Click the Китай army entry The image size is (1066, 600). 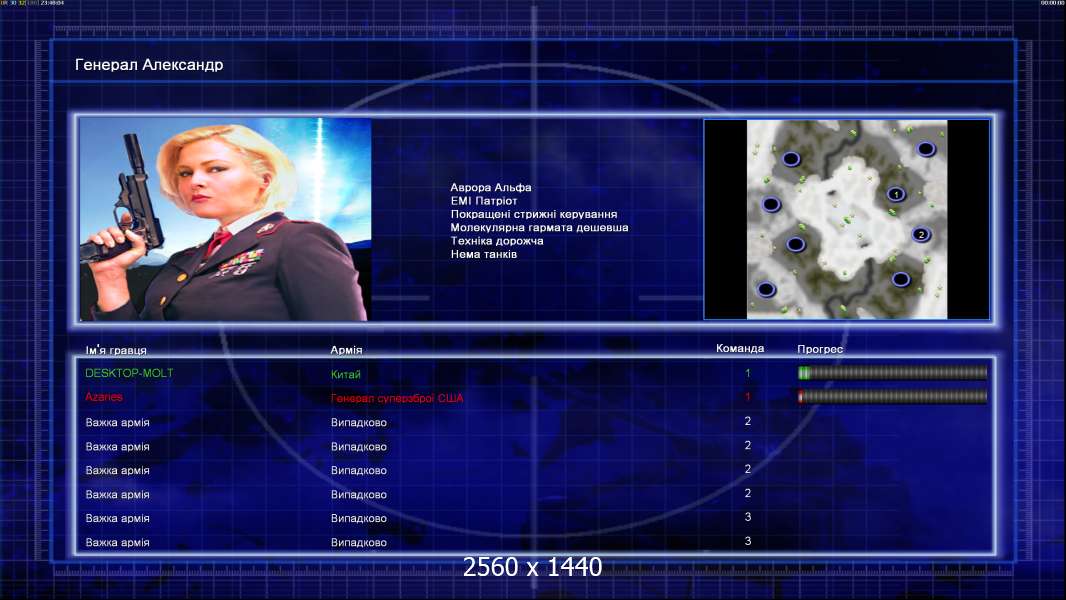coord(345,374)
